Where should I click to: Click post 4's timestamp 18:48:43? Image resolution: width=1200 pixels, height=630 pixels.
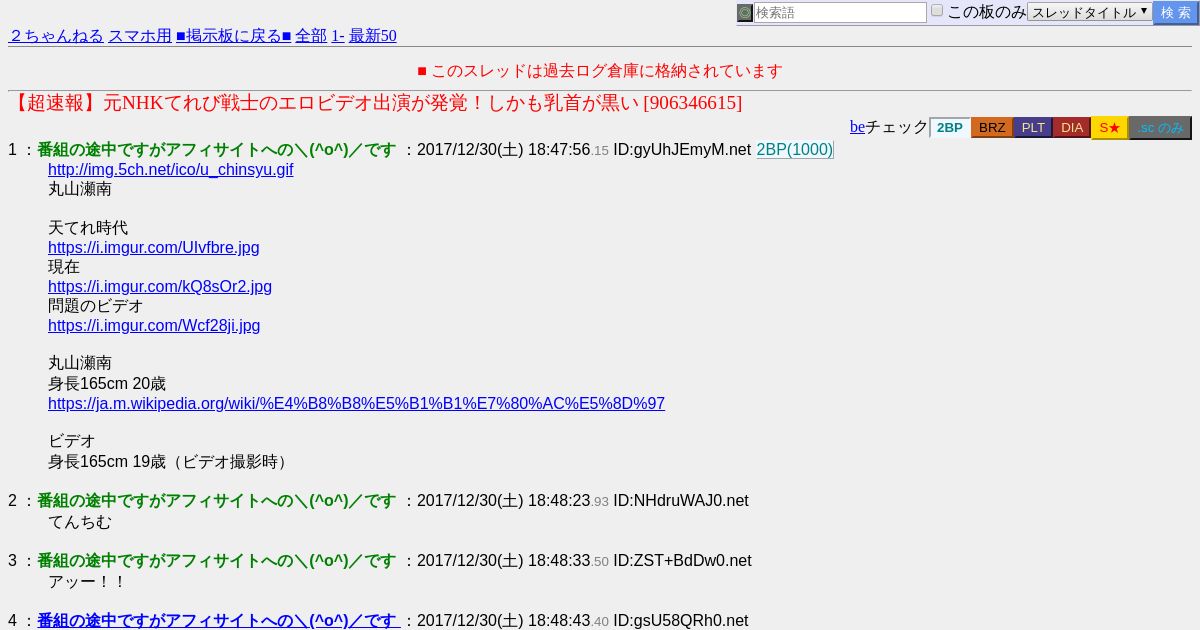click(x=559, y=621)
